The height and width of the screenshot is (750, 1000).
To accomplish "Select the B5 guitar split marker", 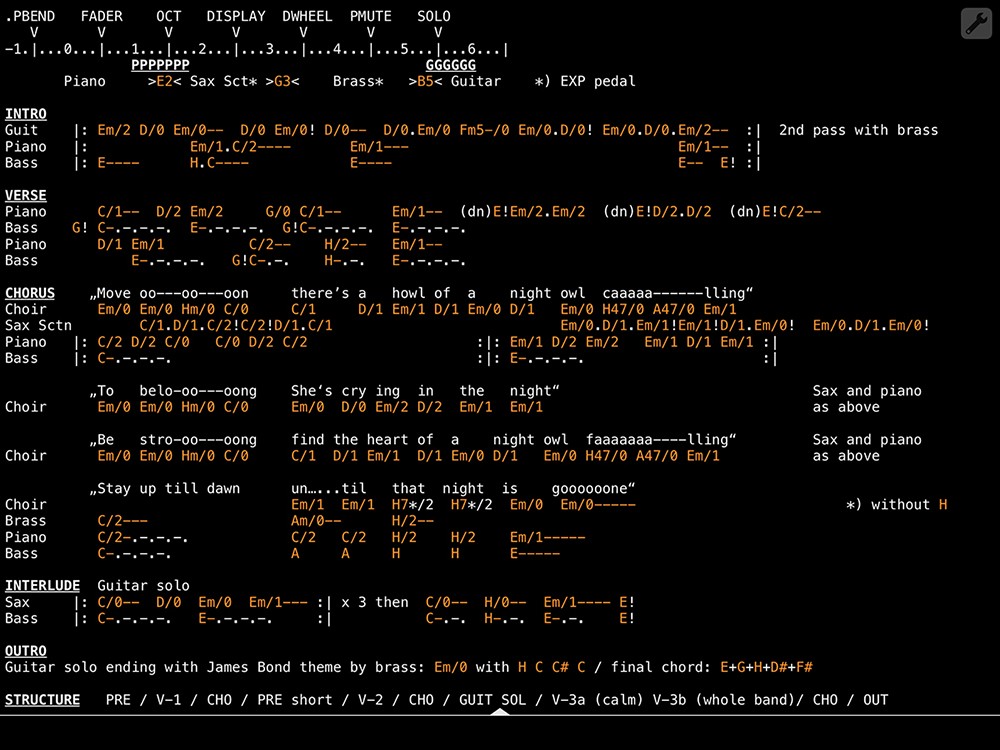I will [425, 81].
